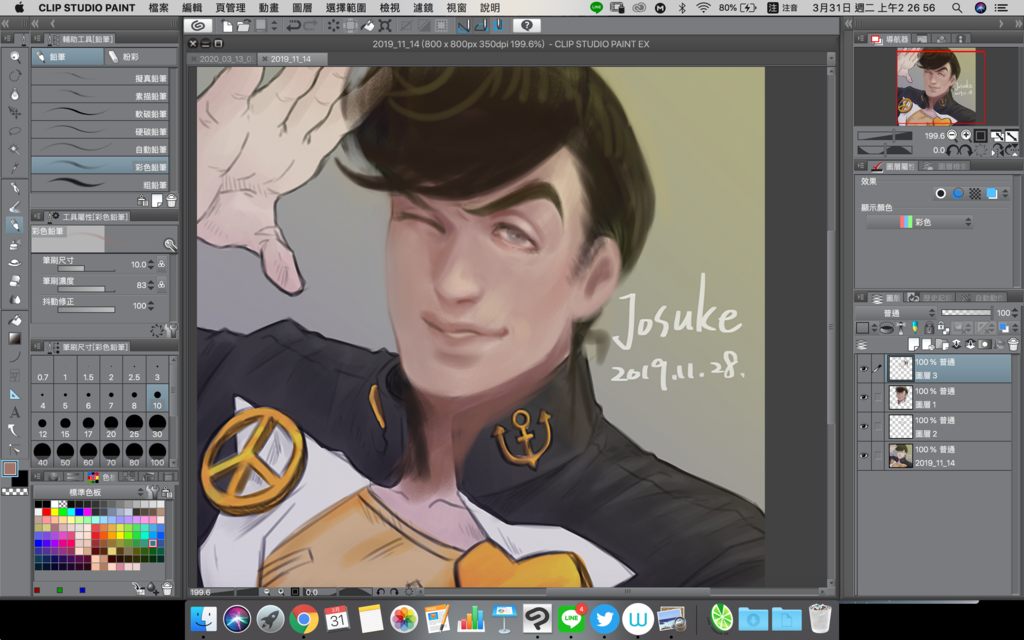Open Save options arrows in command bar
The height and width of the screenshot is (640, 1024).
tap(274, 25)
